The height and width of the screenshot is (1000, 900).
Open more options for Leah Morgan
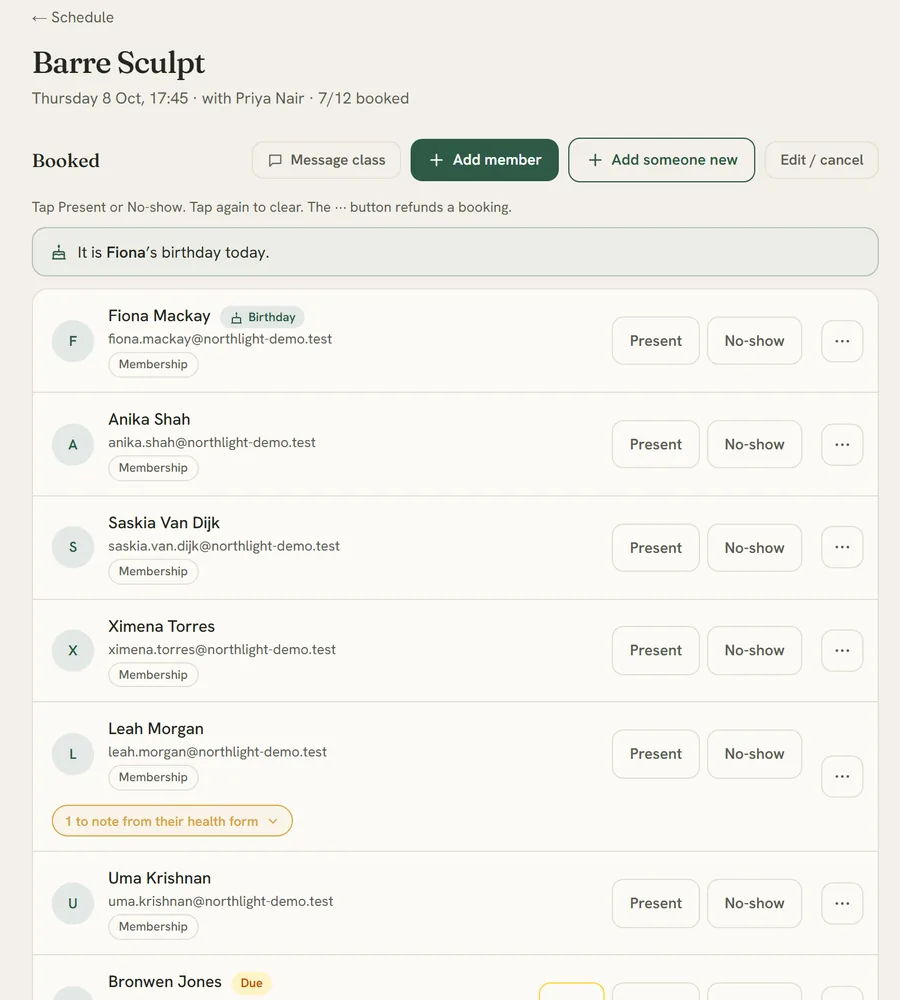coord(842,776)
